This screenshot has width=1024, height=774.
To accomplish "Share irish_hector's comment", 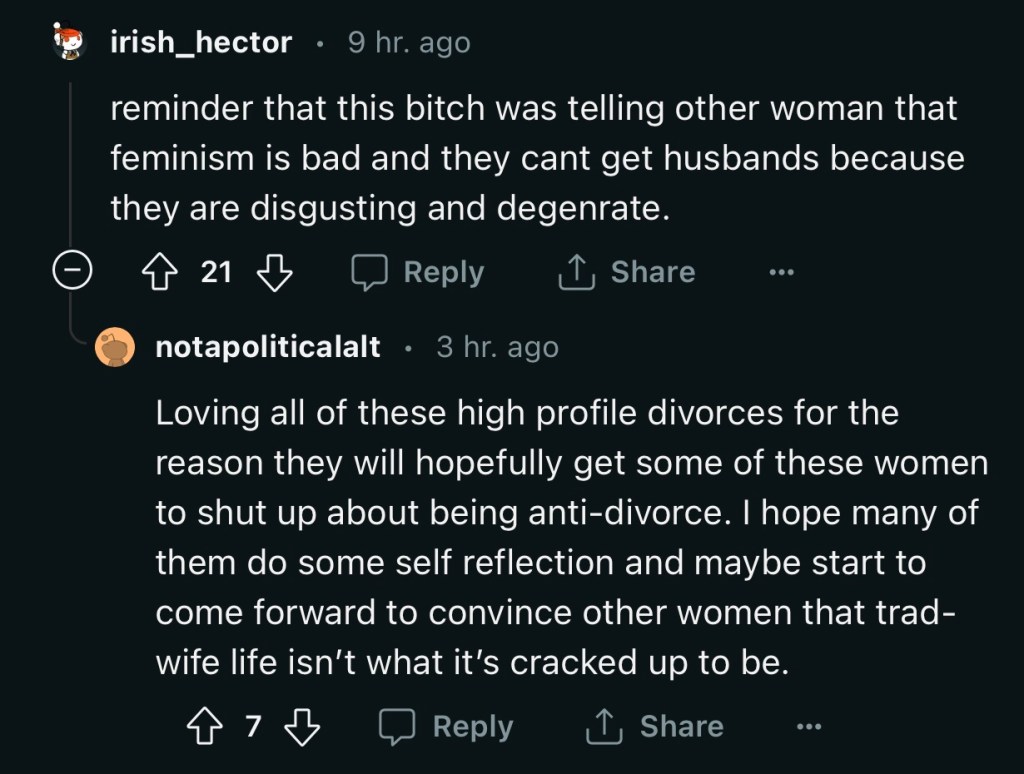I will point(626,272).
